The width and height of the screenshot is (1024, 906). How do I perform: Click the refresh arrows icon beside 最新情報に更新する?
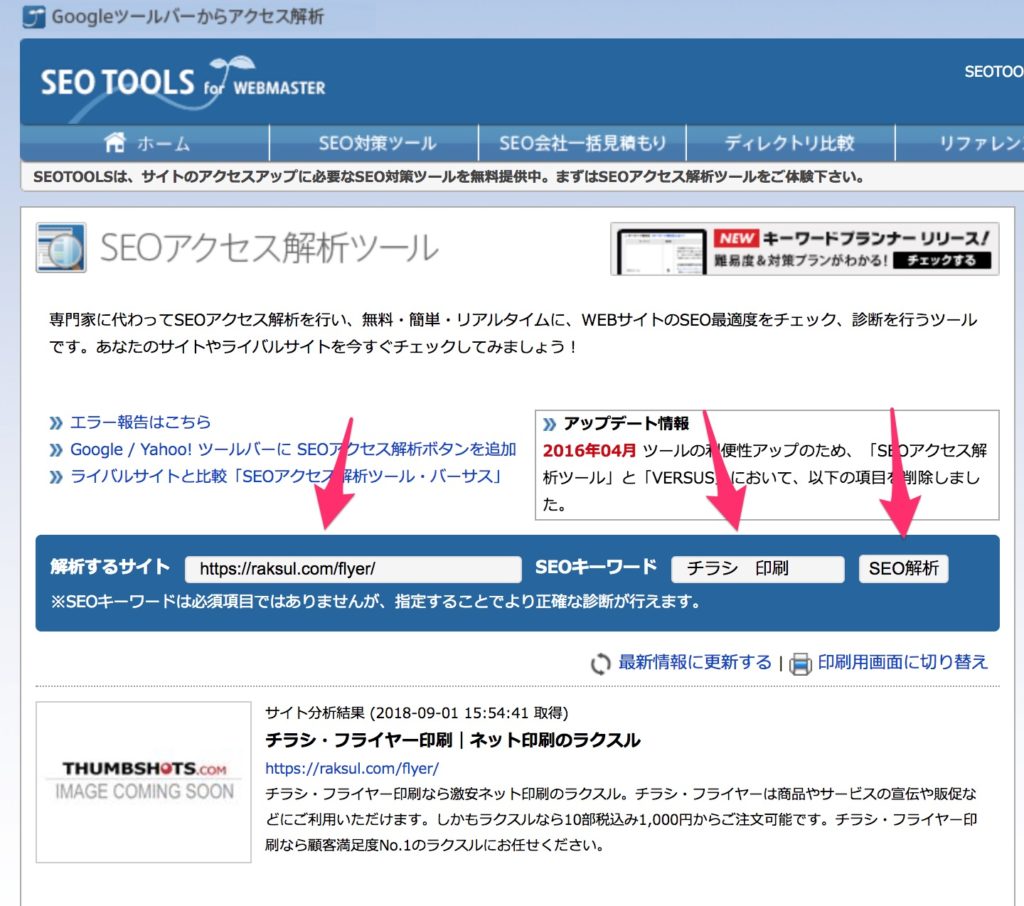tap(600, 663)
